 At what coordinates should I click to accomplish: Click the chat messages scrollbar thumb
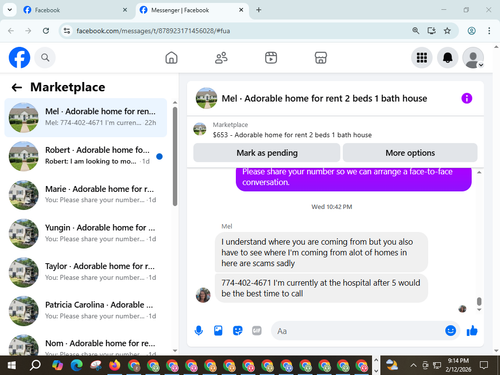tap(479, 301)
